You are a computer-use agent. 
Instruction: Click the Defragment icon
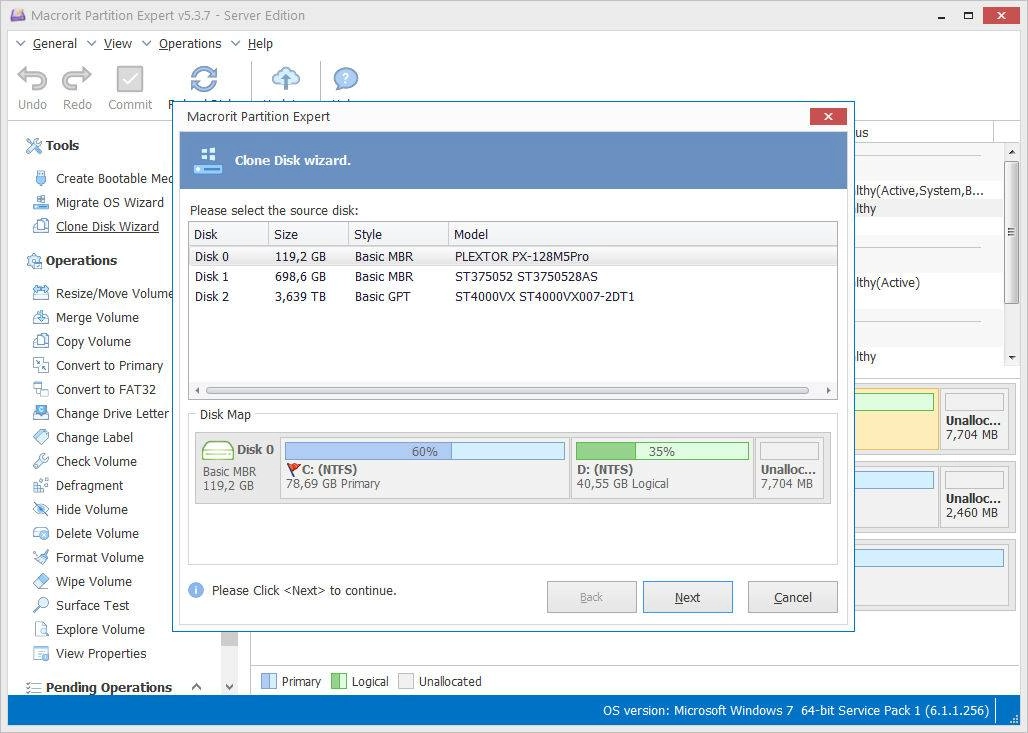(x=41, y=485)
